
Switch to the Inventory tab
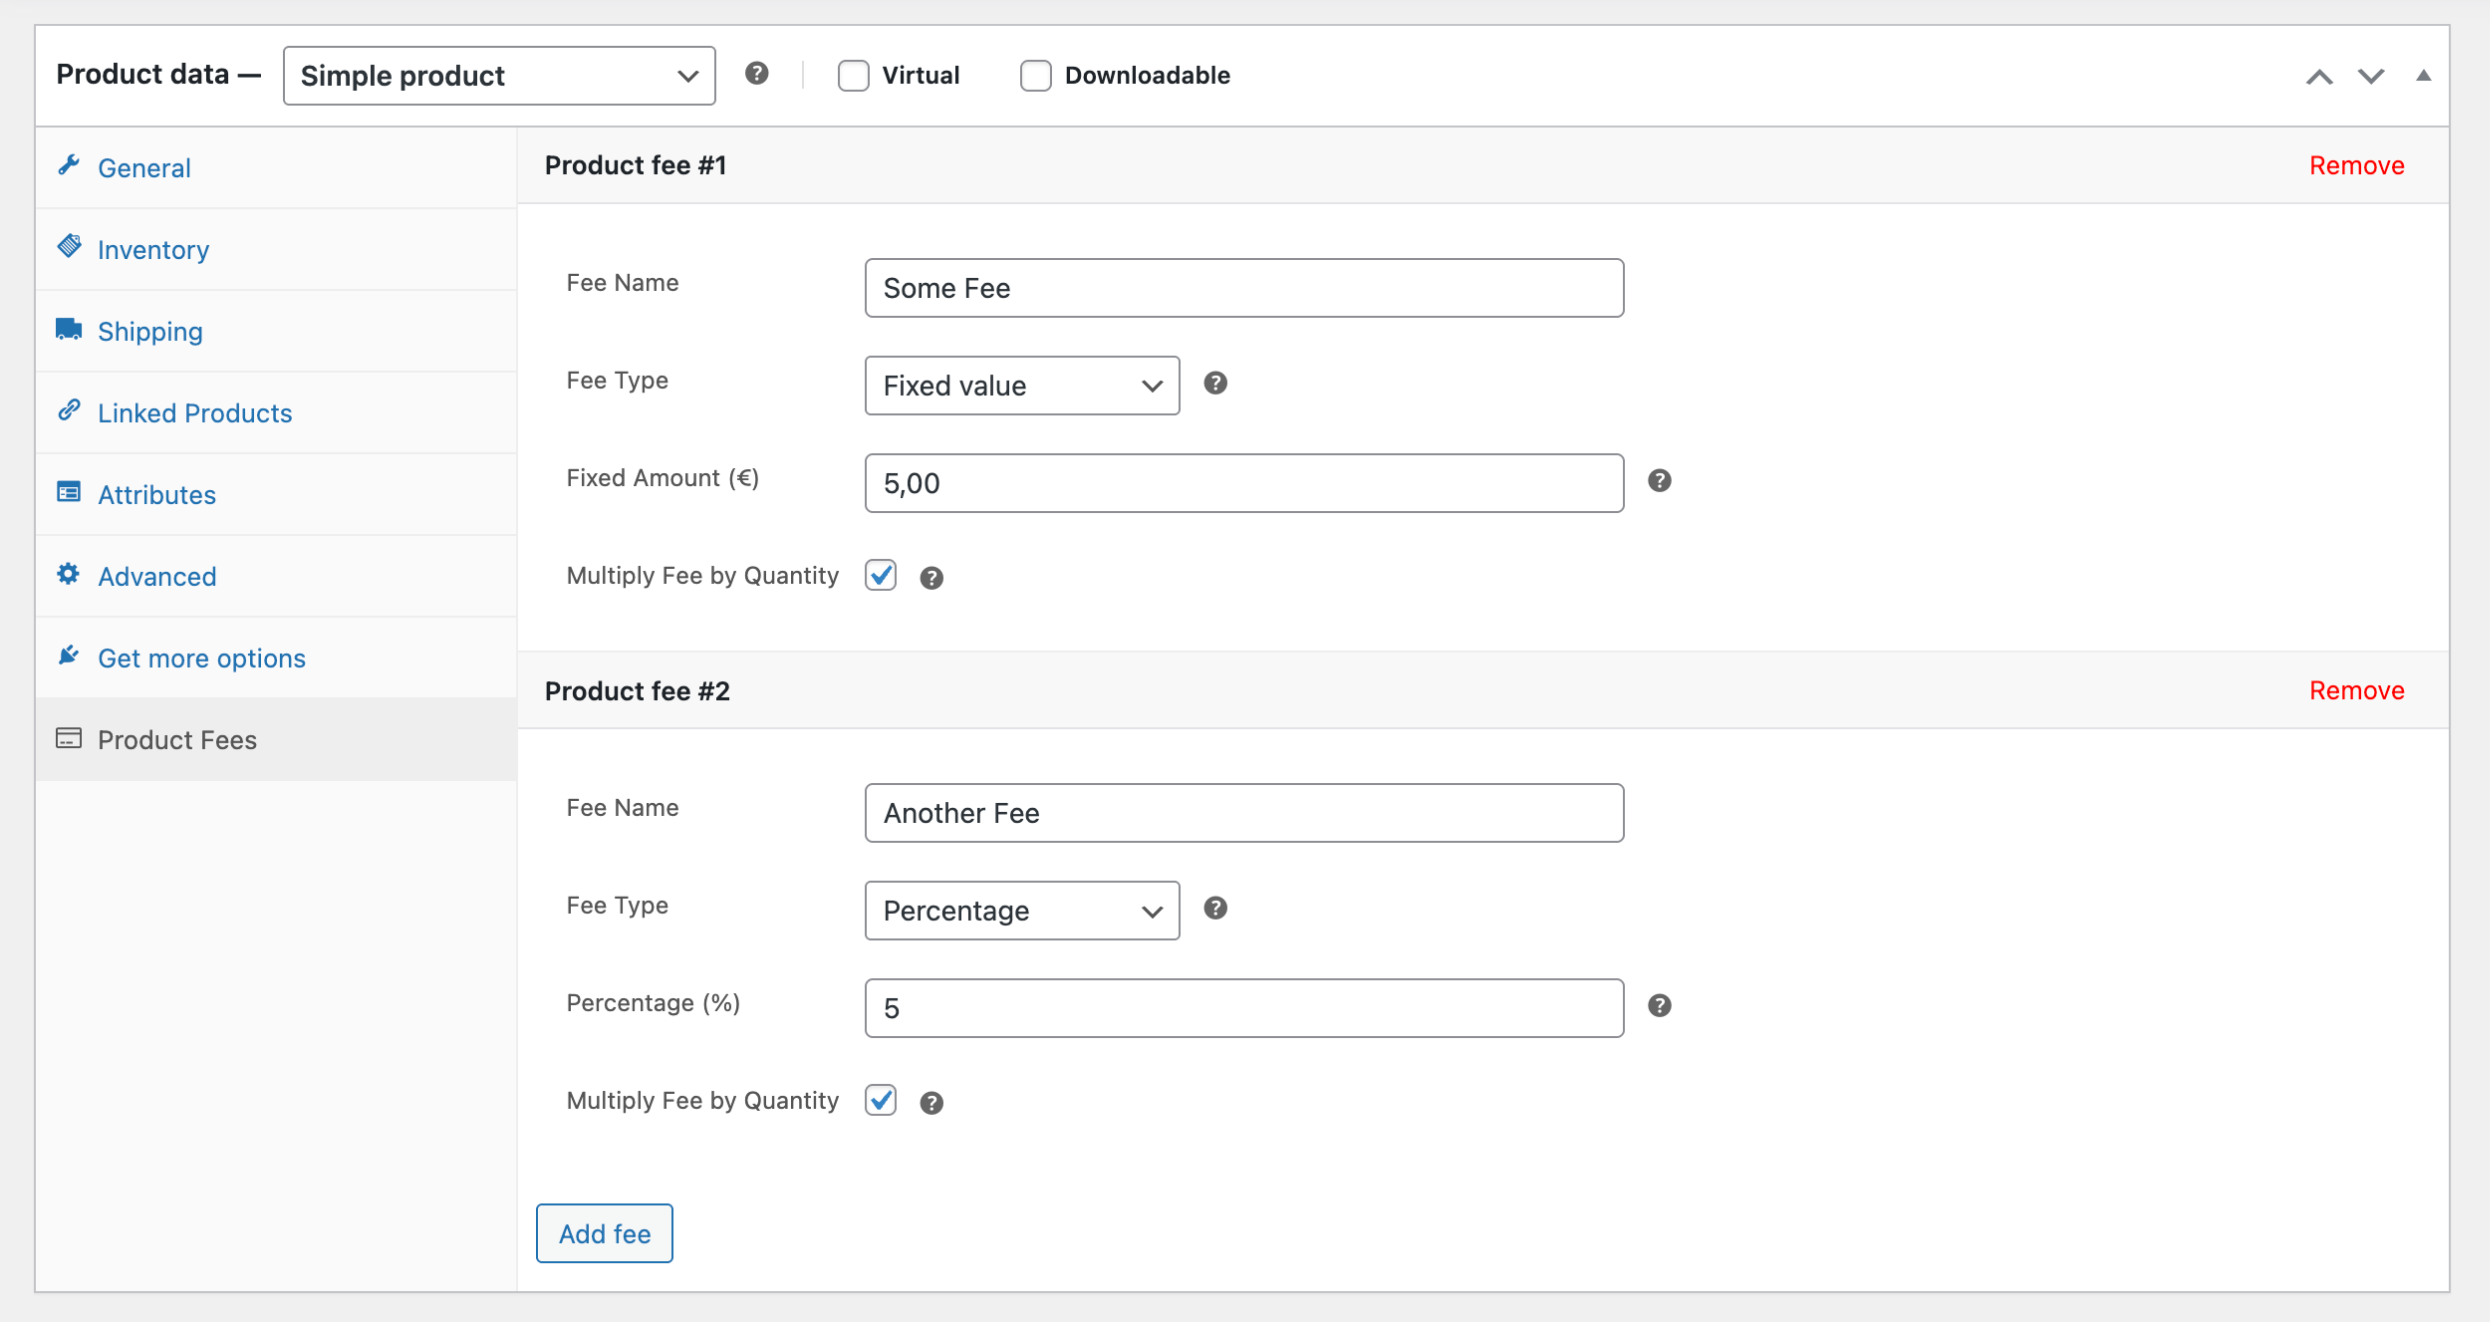[x=153, y=249]
